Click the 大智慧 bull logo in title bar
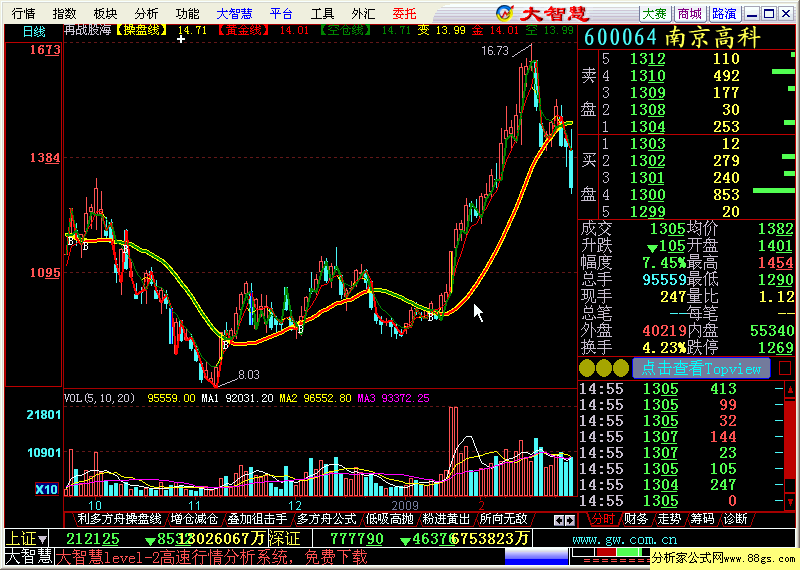 [505, 13]
